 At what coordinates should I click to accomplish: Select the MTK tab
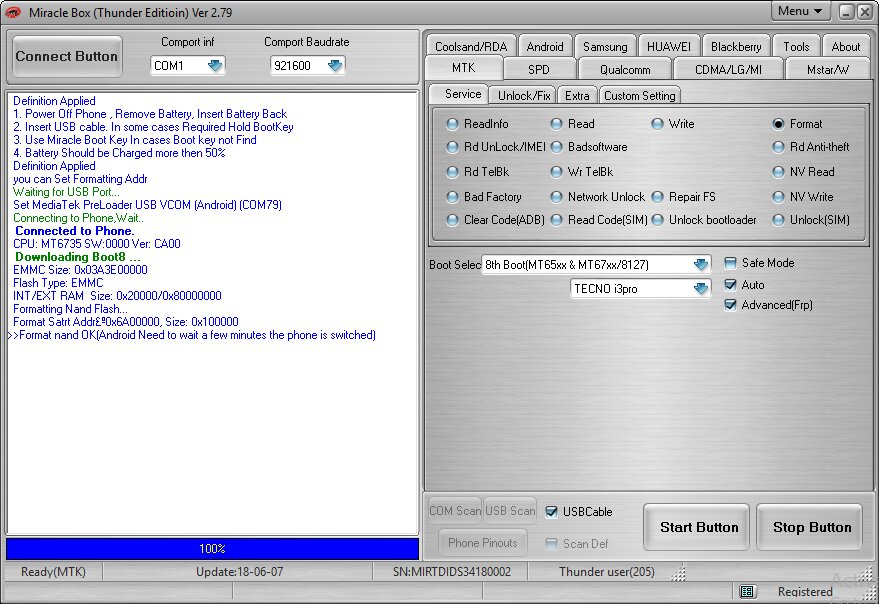pyautogui.click(x=464, y=68)
